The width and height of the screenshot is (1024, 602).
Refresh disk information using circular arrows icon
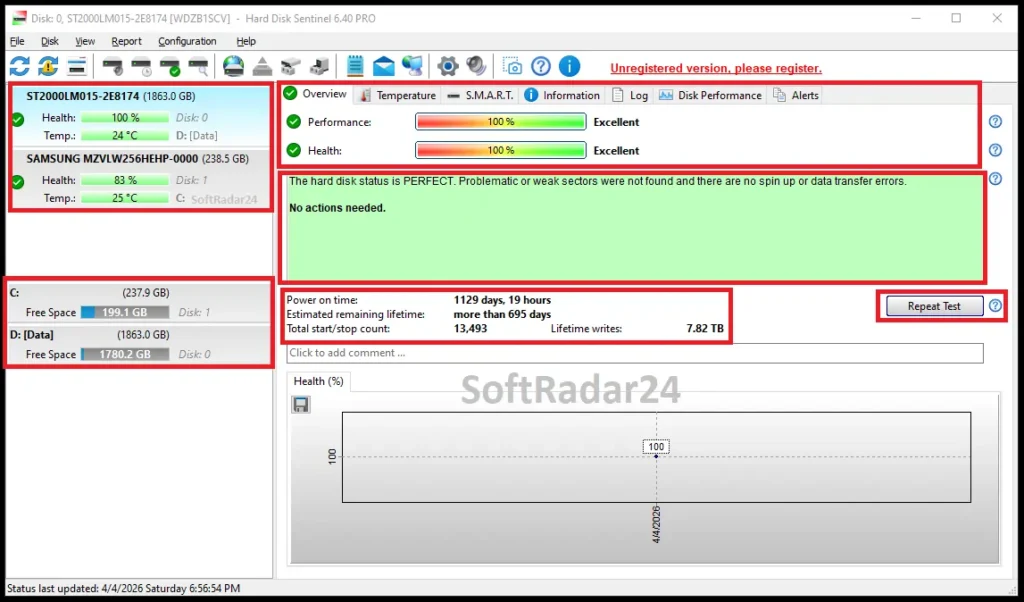pos(17,65)
